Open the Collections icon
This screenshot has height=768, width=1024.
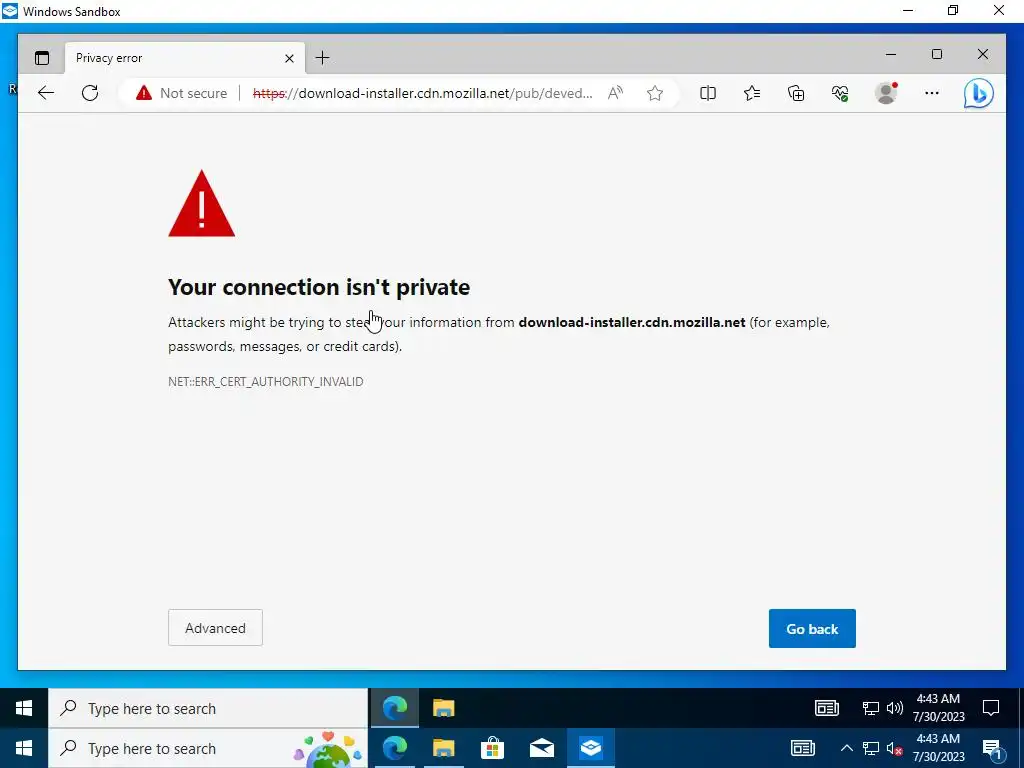point(796,93)
